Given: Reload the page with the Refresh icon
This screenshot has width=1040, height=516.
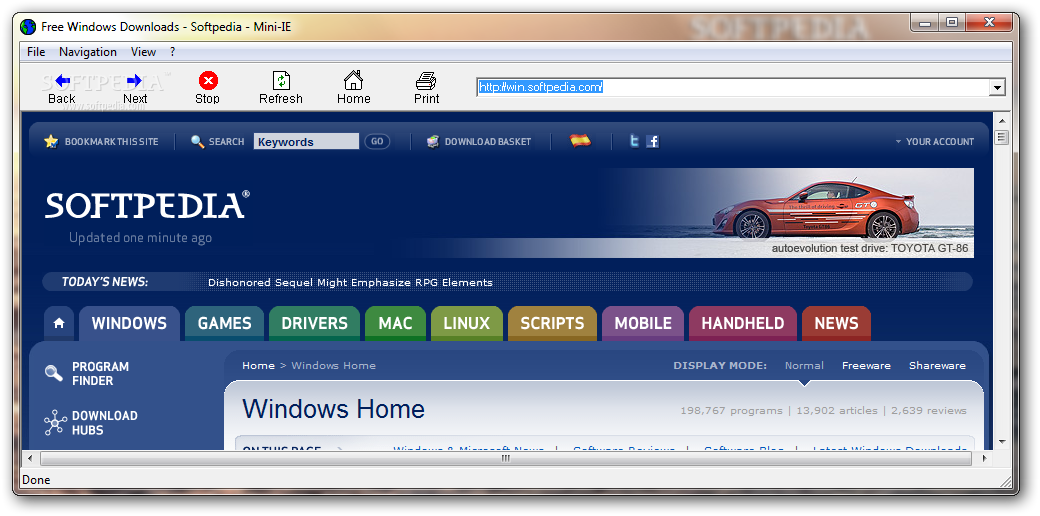Looking at the screenshot, I should click(x=281, y=81).
